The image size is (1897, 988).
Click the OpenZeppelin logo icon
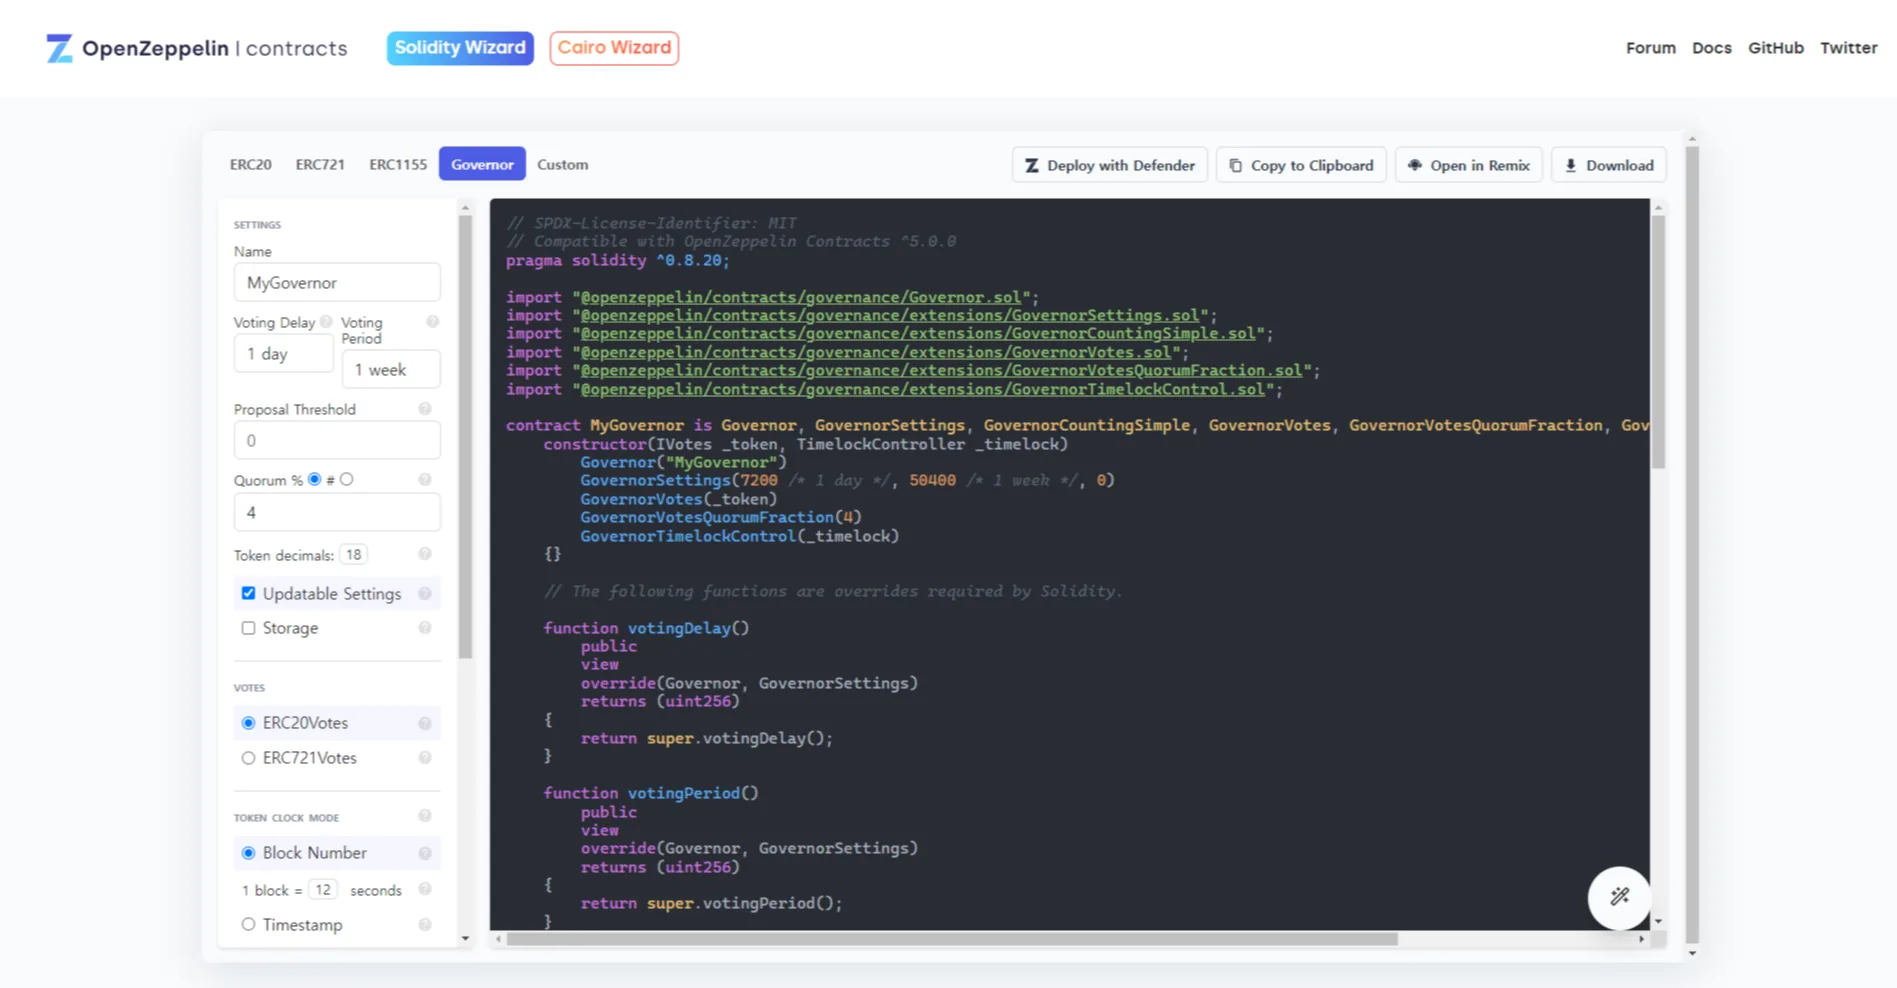59,48
